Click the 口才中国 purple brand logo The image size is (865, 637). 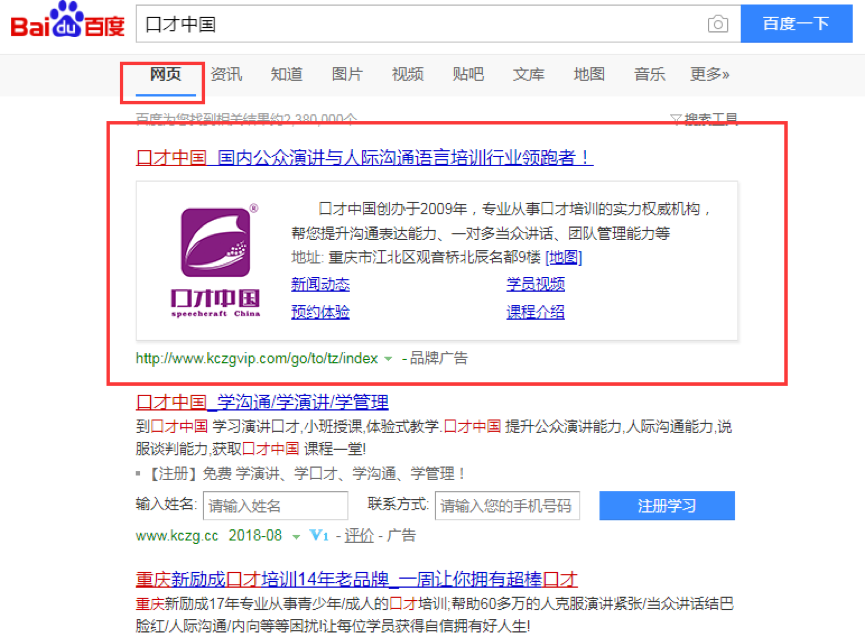[x=216, y=260]
